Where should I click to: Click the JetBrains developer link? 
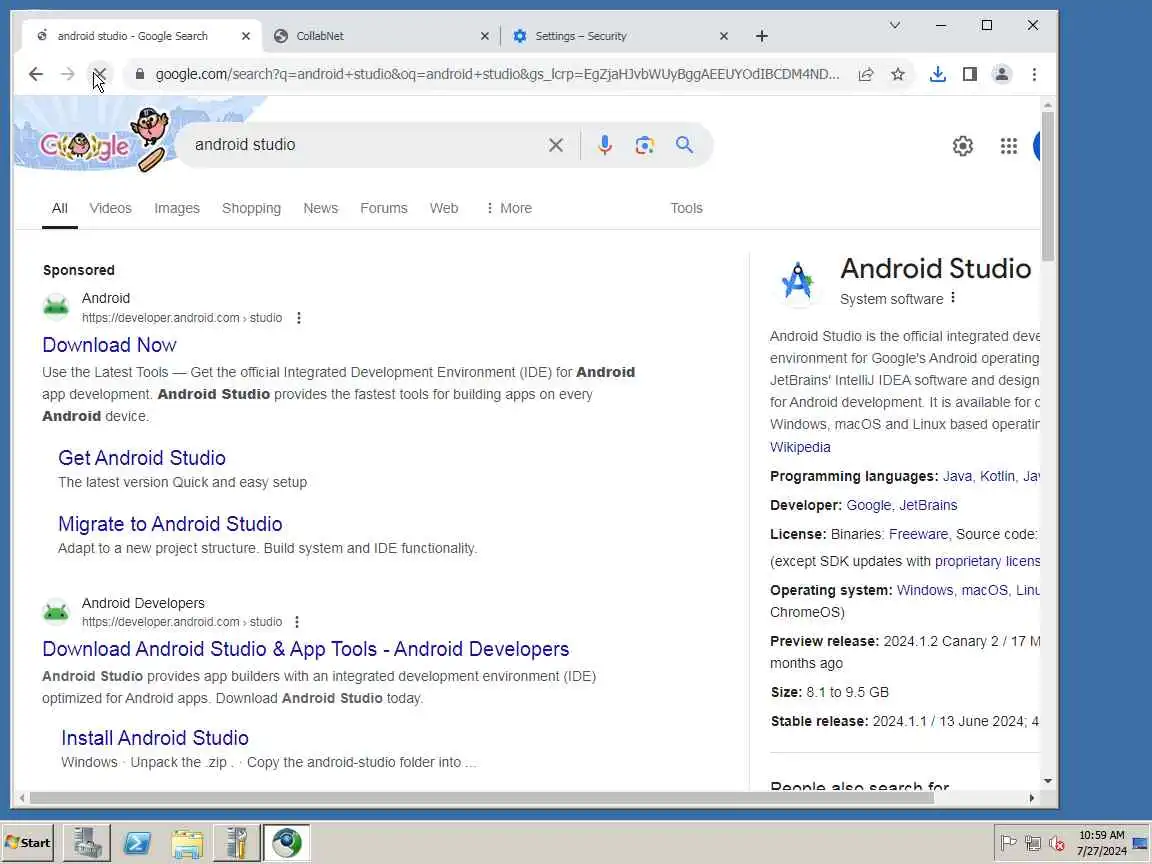pyautogui.click(x=929, y=505)
